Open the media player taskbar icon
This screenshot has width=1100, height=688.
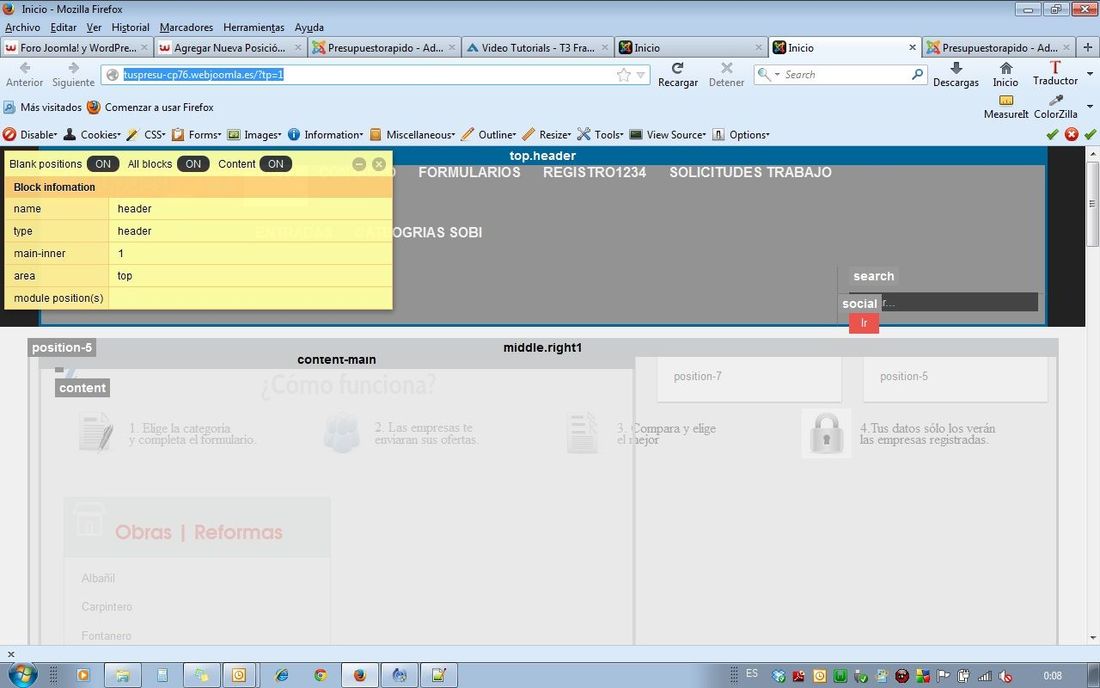[83, 675]
